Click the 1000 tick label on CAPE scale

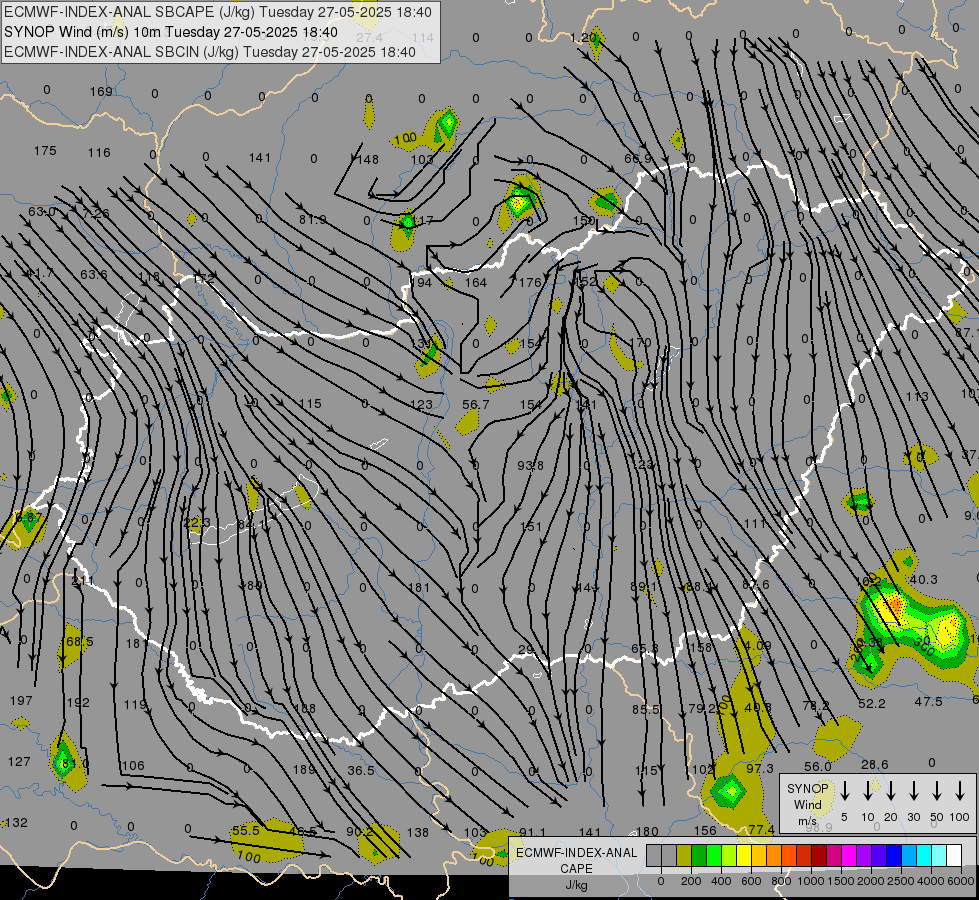(x=811, y=881)
